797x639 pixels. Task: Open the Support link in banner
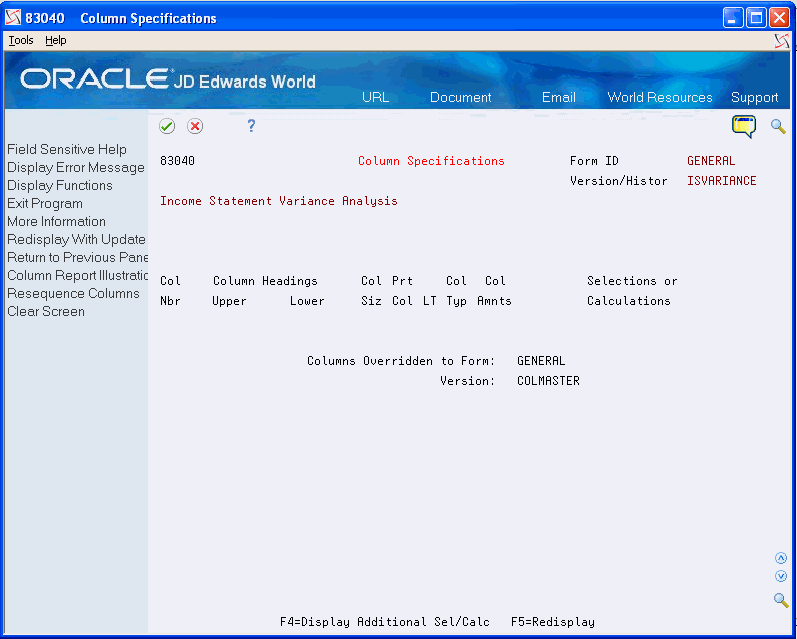(x=754, y=97)
